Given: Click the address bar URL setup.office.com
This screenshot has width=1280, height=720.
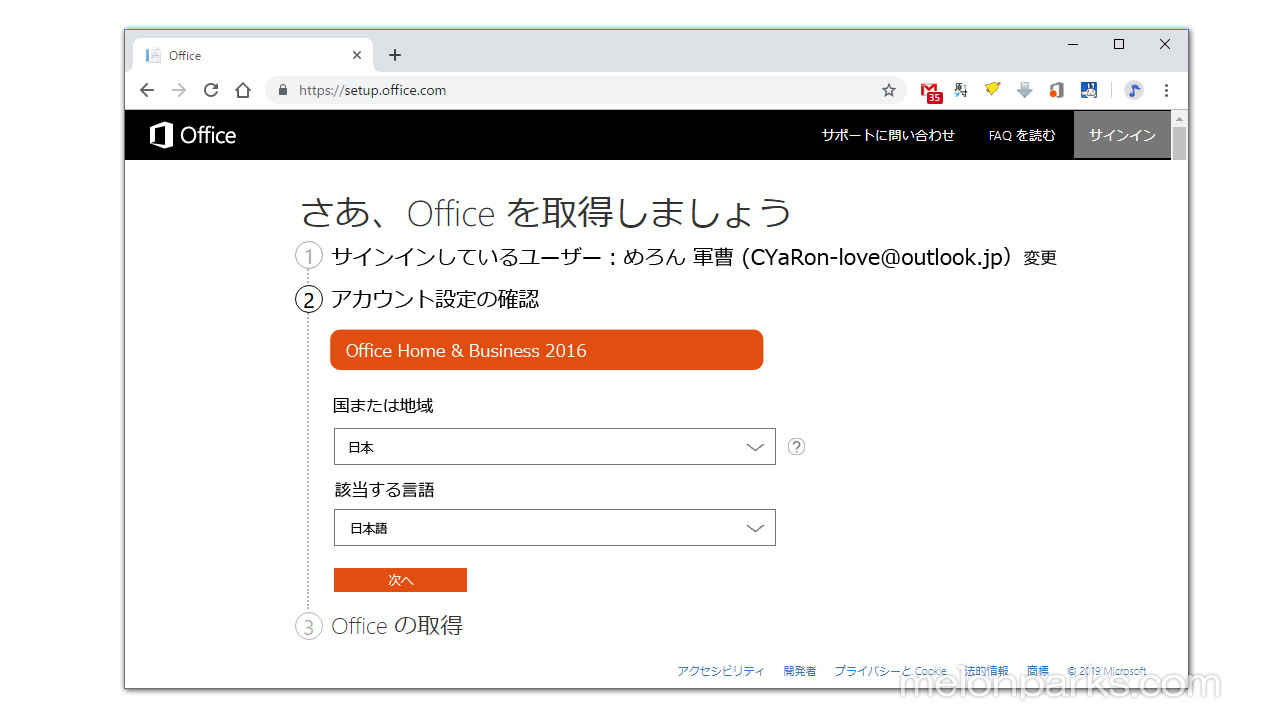Looking at the screenshot, I should pyautogui.click(x=372, y=90).
